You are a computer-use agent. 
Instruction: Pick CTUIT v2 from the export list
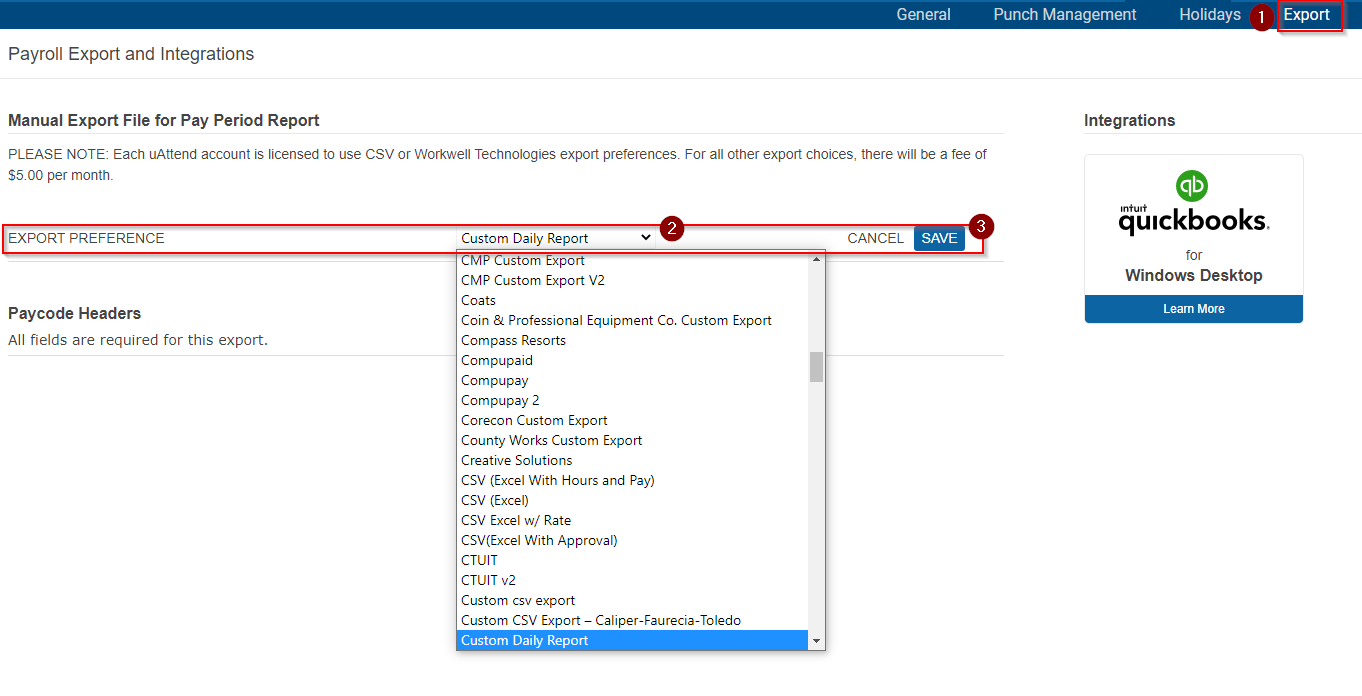[x=487, y=580]
